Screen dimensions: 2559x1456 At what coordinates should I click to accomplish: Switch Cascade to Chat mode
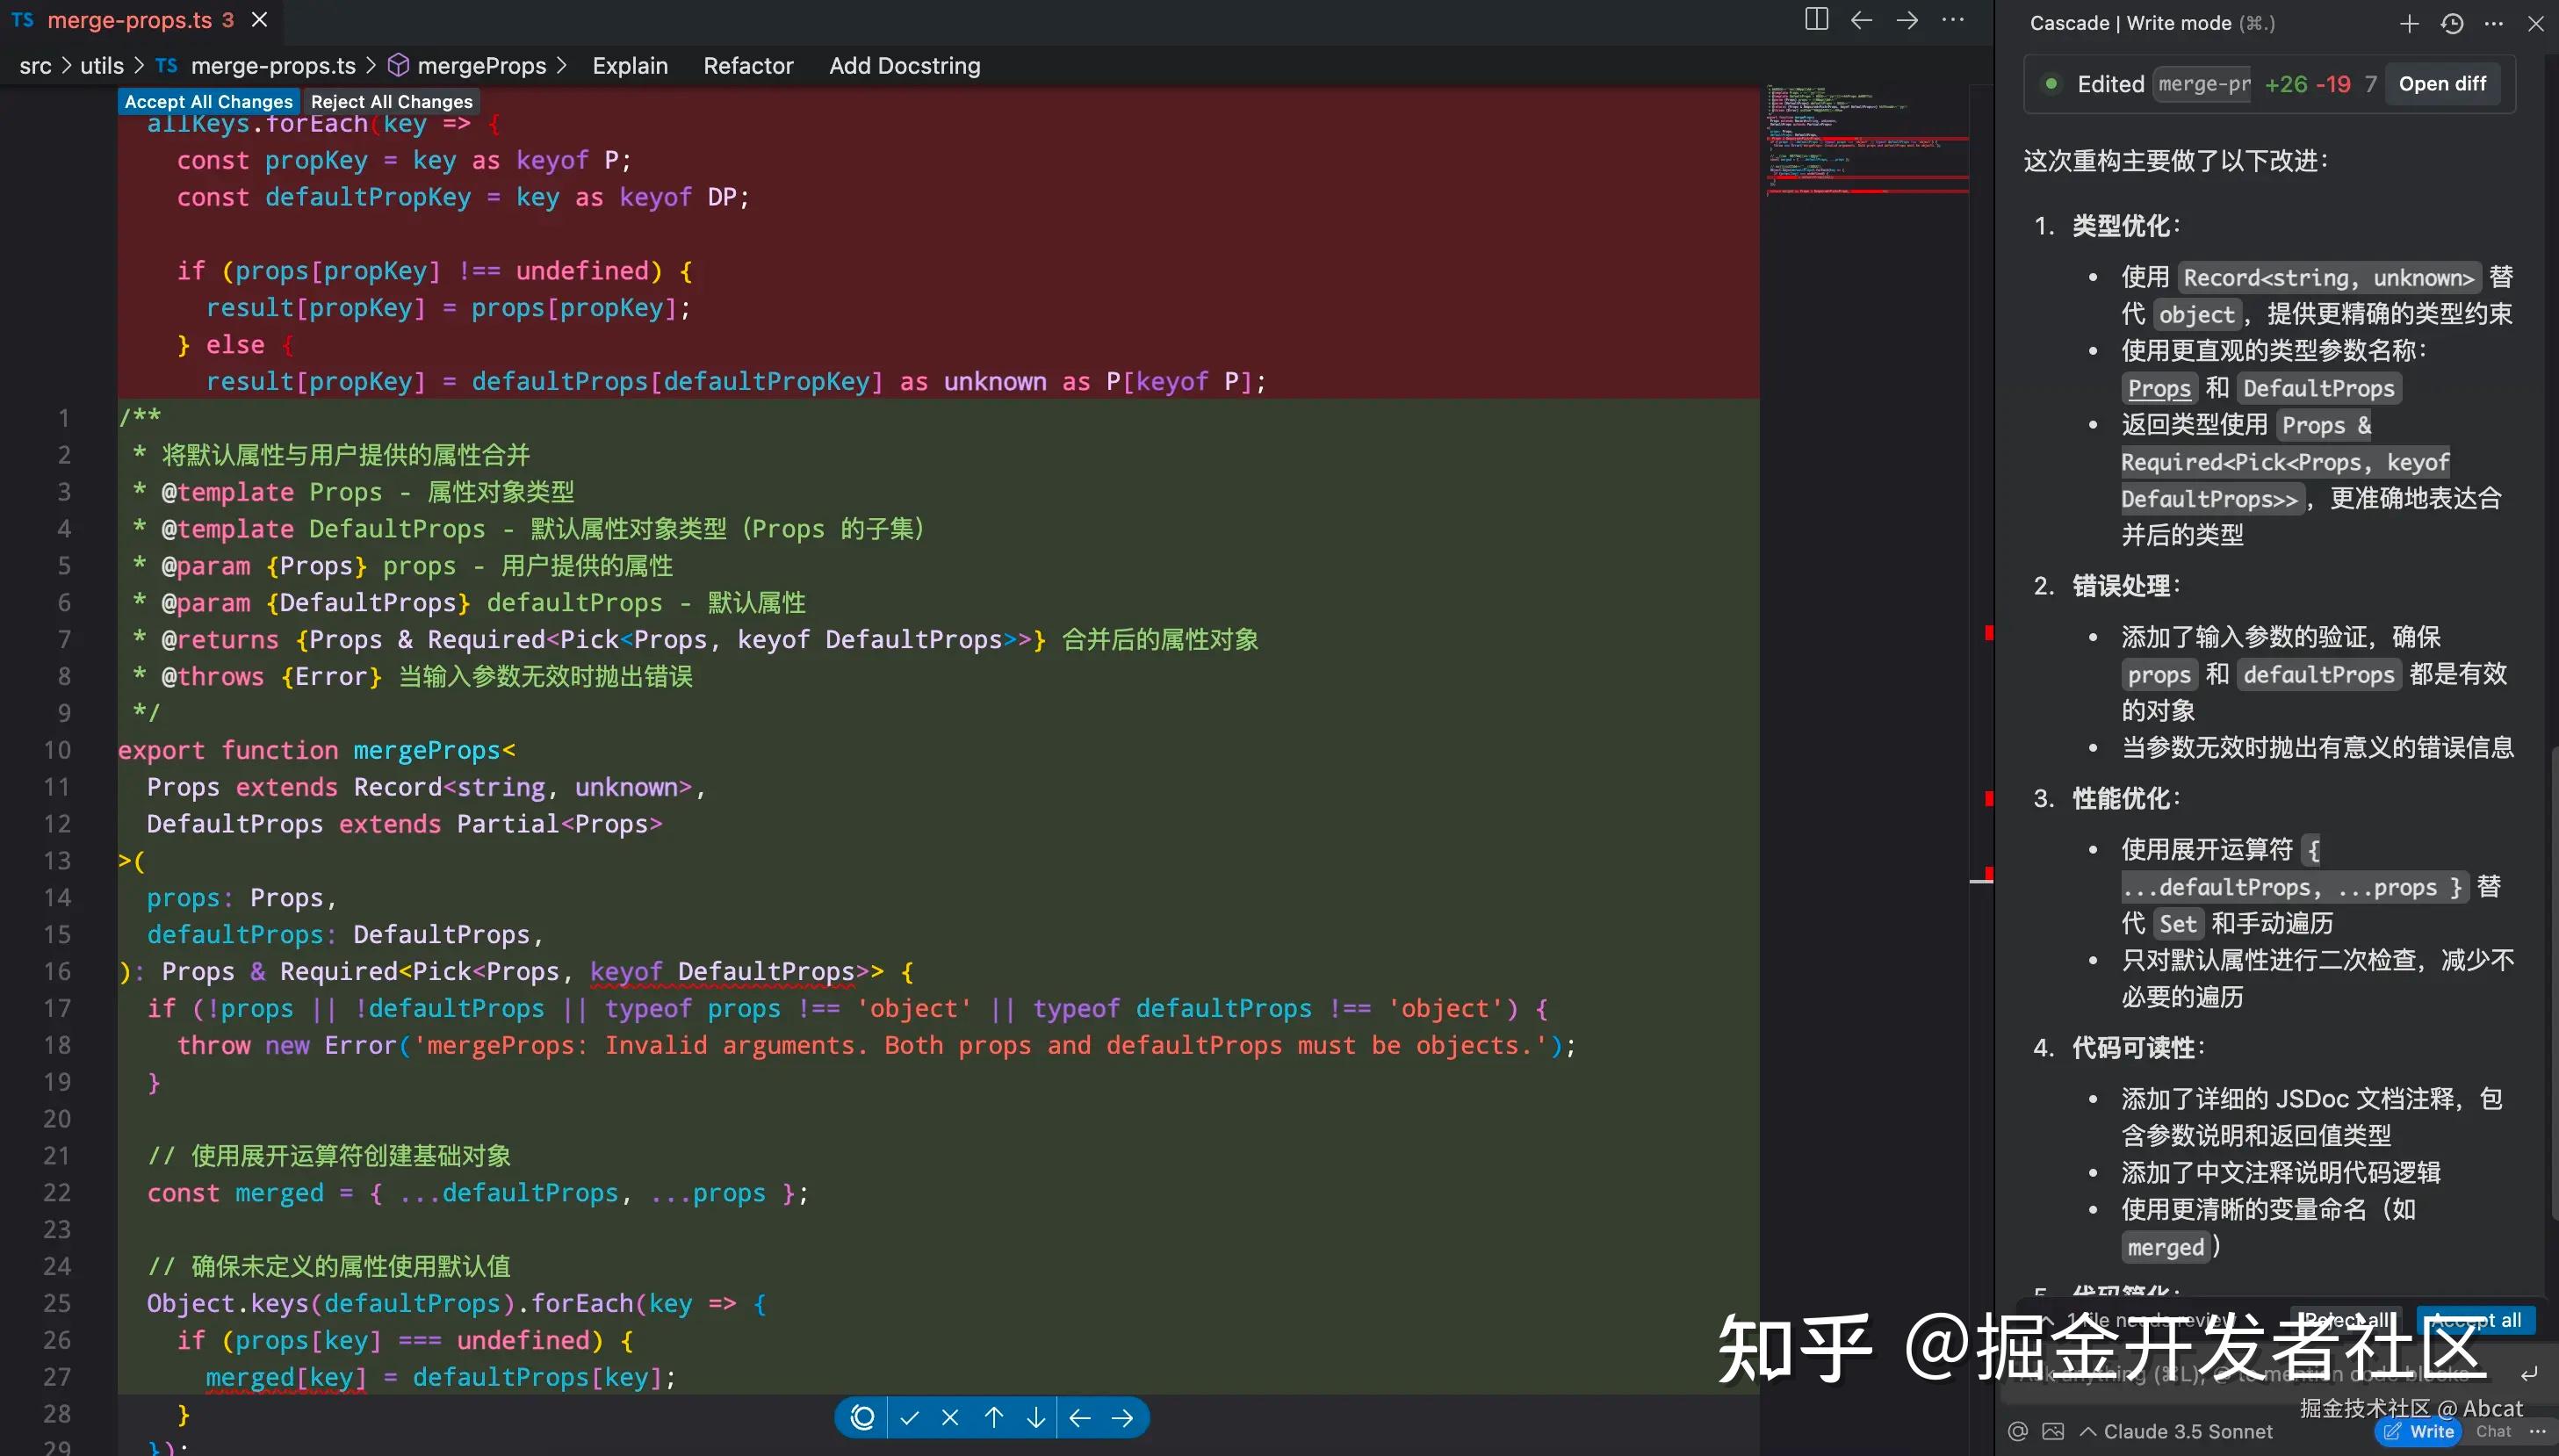click(x=2493, y=1431)
